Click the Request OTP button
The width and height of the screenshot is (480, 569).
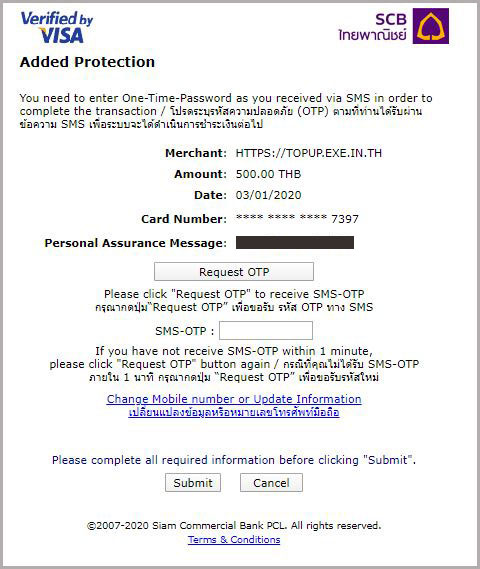click(x=234, y=272)
